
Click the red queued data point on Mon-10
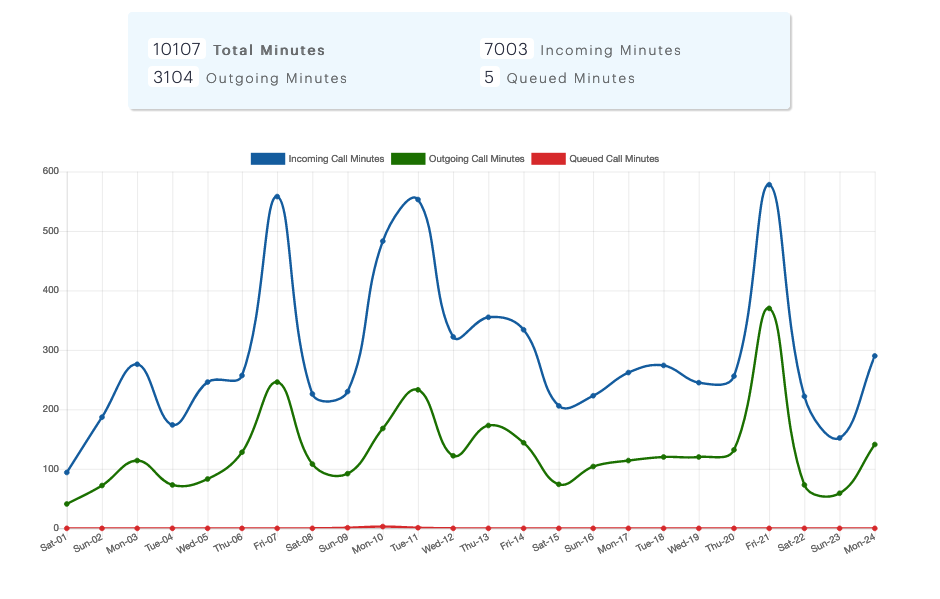(x=382, y=526)
